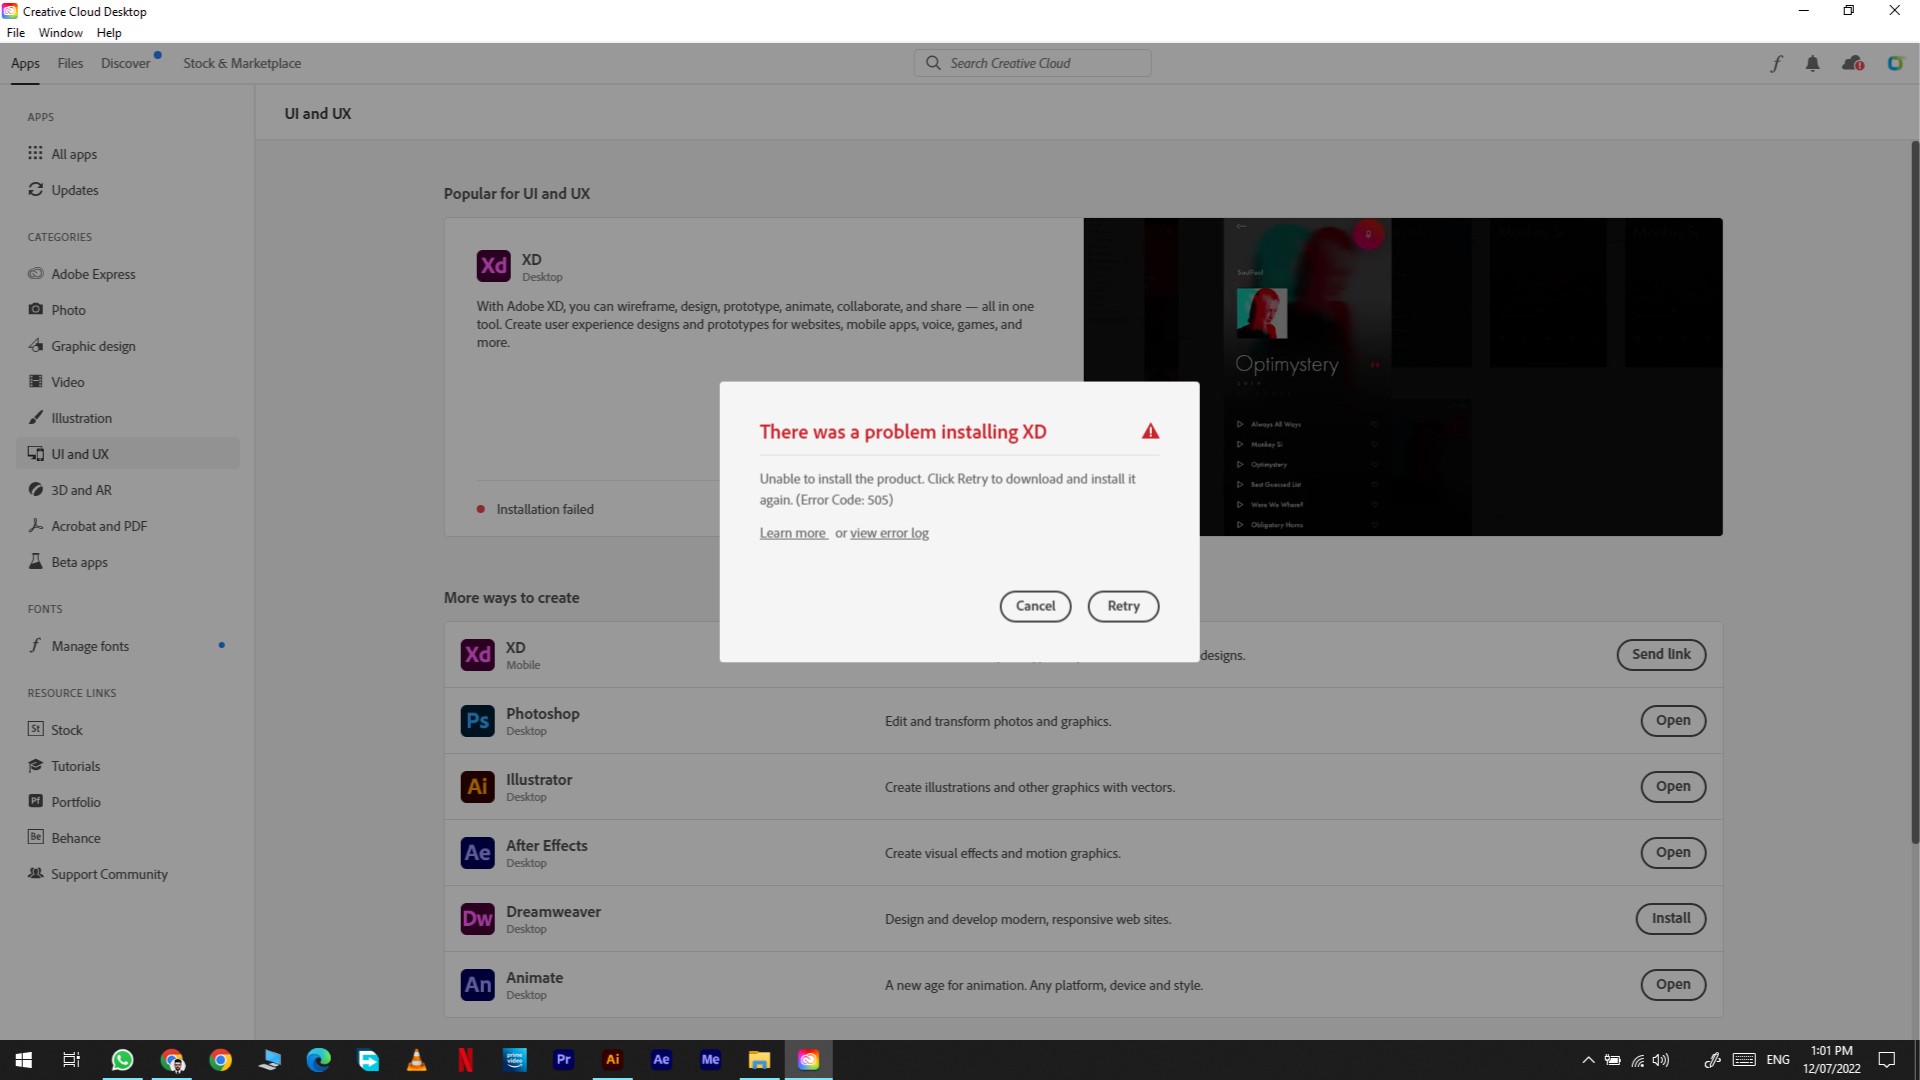The height and width of the screenshot is (1080, 1920).
Task: Click the Manage fonts sidebar icon
Action: coord(36,645)
